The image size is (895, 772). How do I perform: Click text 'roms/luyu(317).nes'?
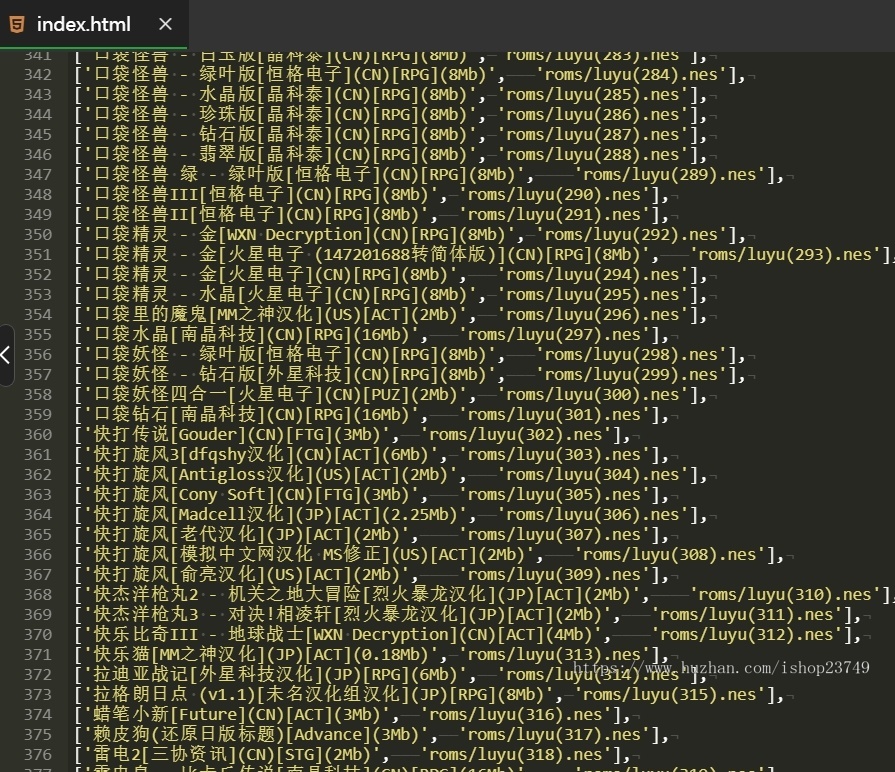click(554, 734)
